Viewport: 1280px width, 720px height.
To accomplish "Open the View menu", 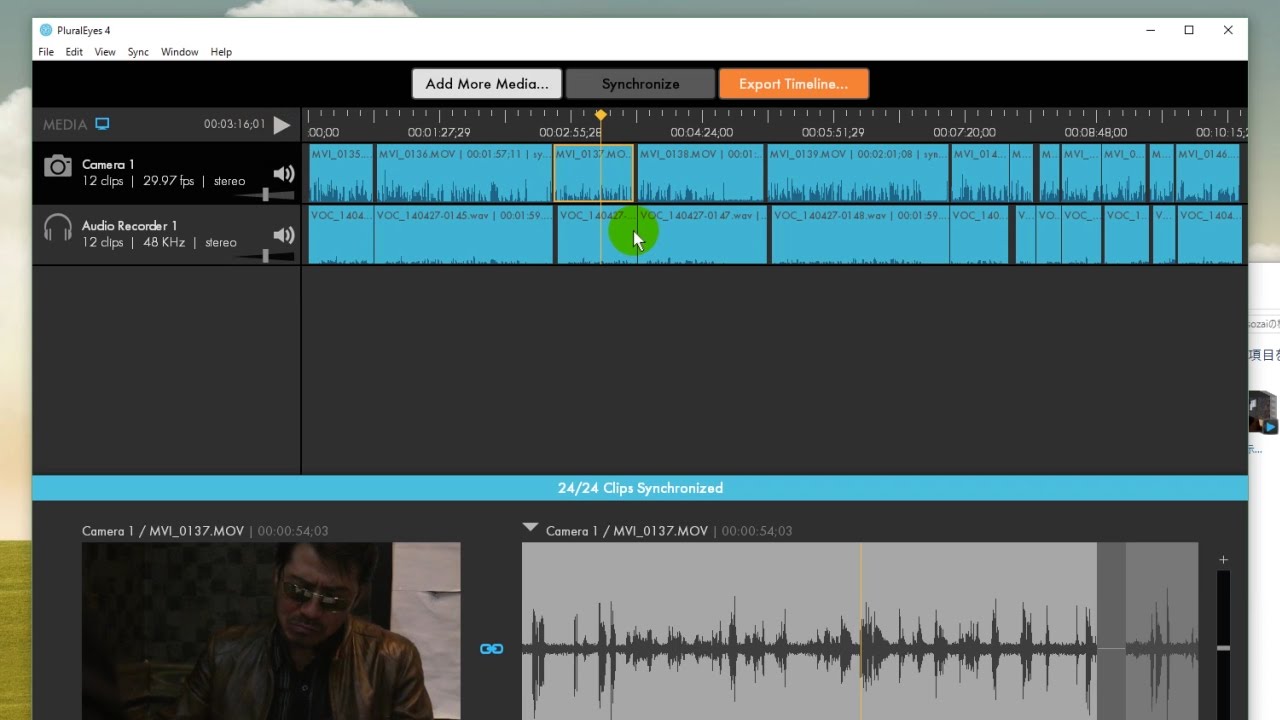I will coord(105,52).
